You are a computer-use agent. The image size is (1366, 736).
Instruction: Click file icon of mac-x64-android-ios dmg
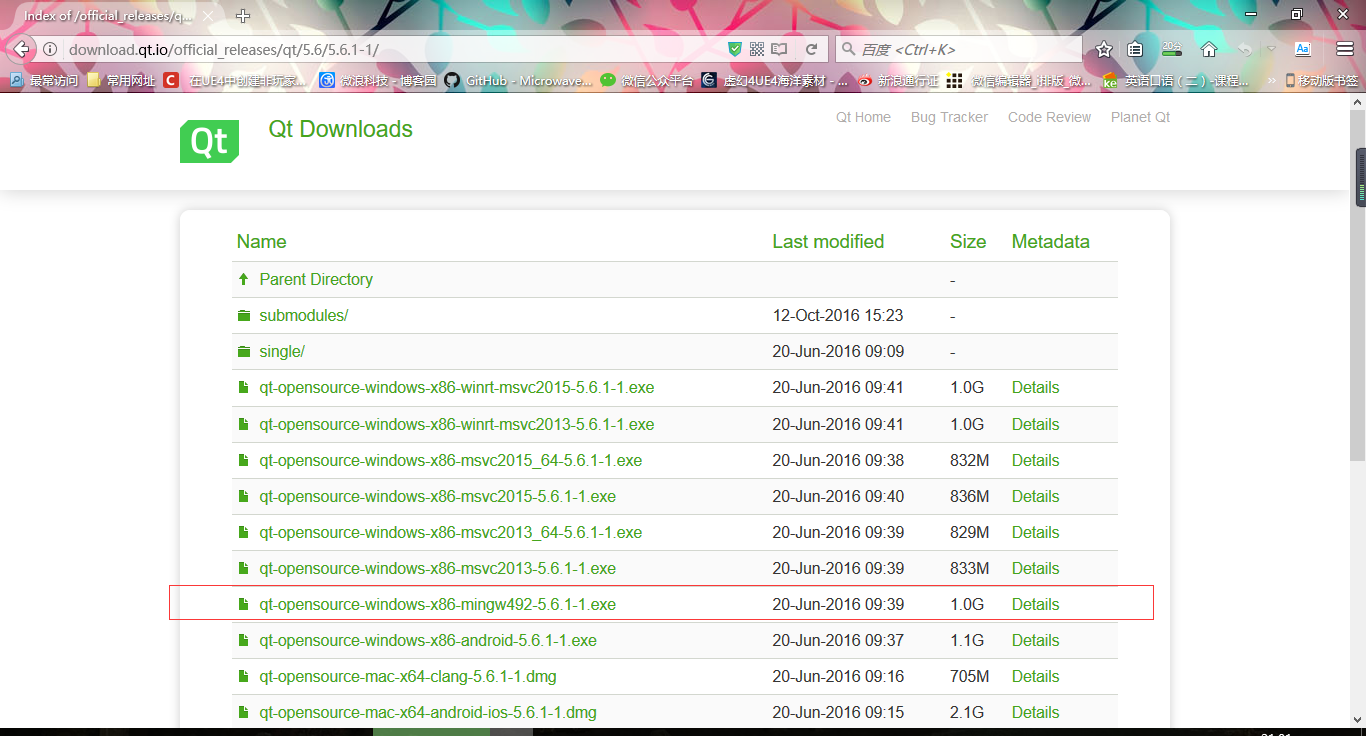pos(243,713)
